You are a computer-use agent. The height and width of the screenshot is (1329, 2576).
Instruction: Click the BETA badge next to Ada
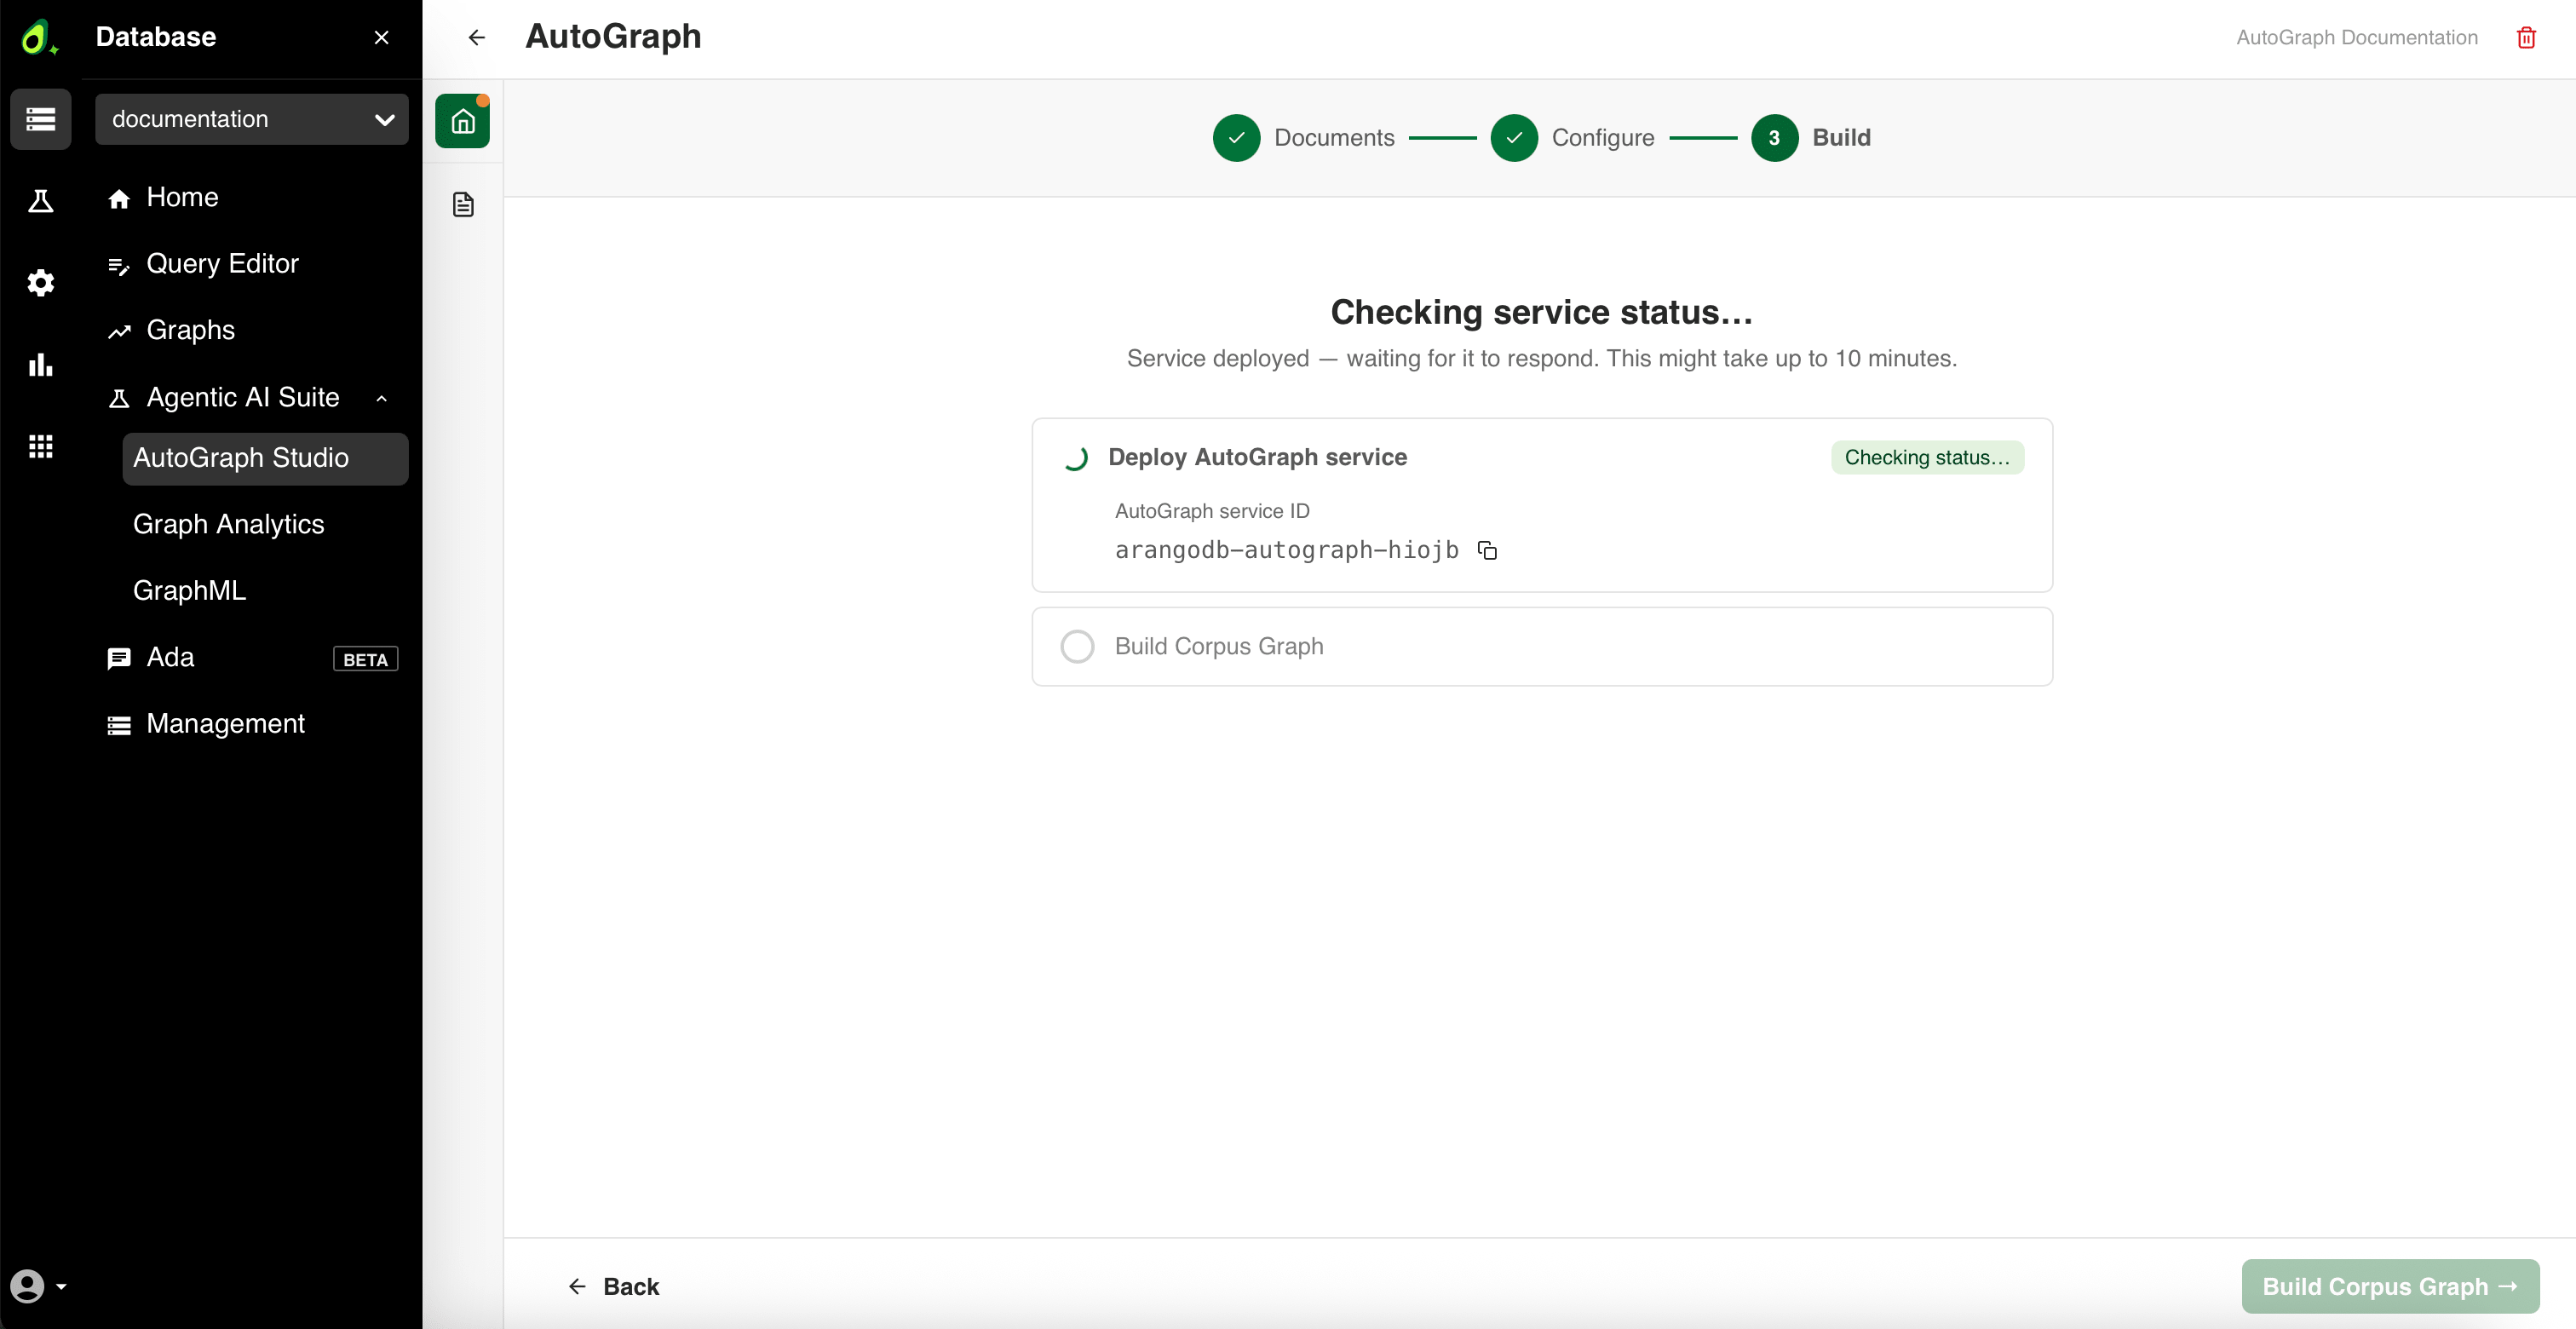365,659
